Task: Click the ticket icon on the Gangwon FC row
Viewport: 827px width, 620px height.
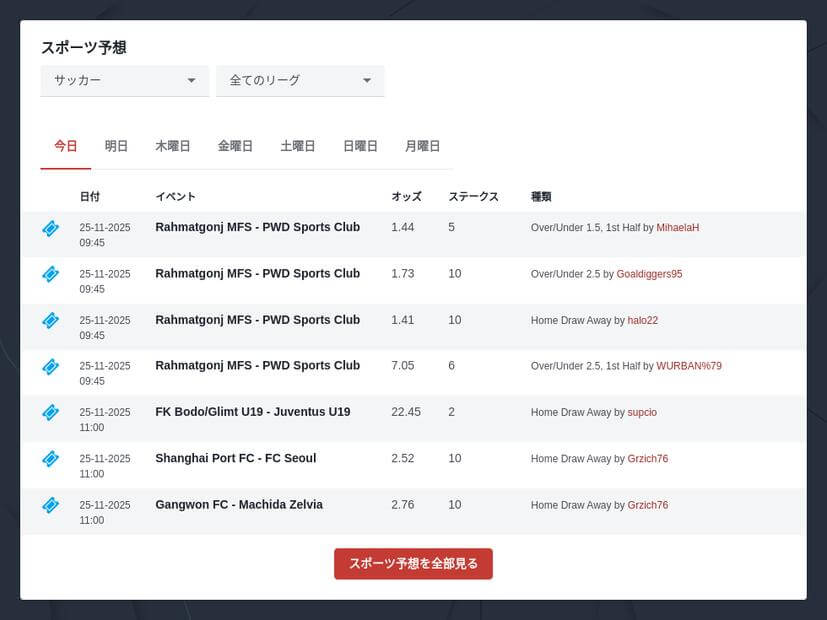Action: pos(50,505)
